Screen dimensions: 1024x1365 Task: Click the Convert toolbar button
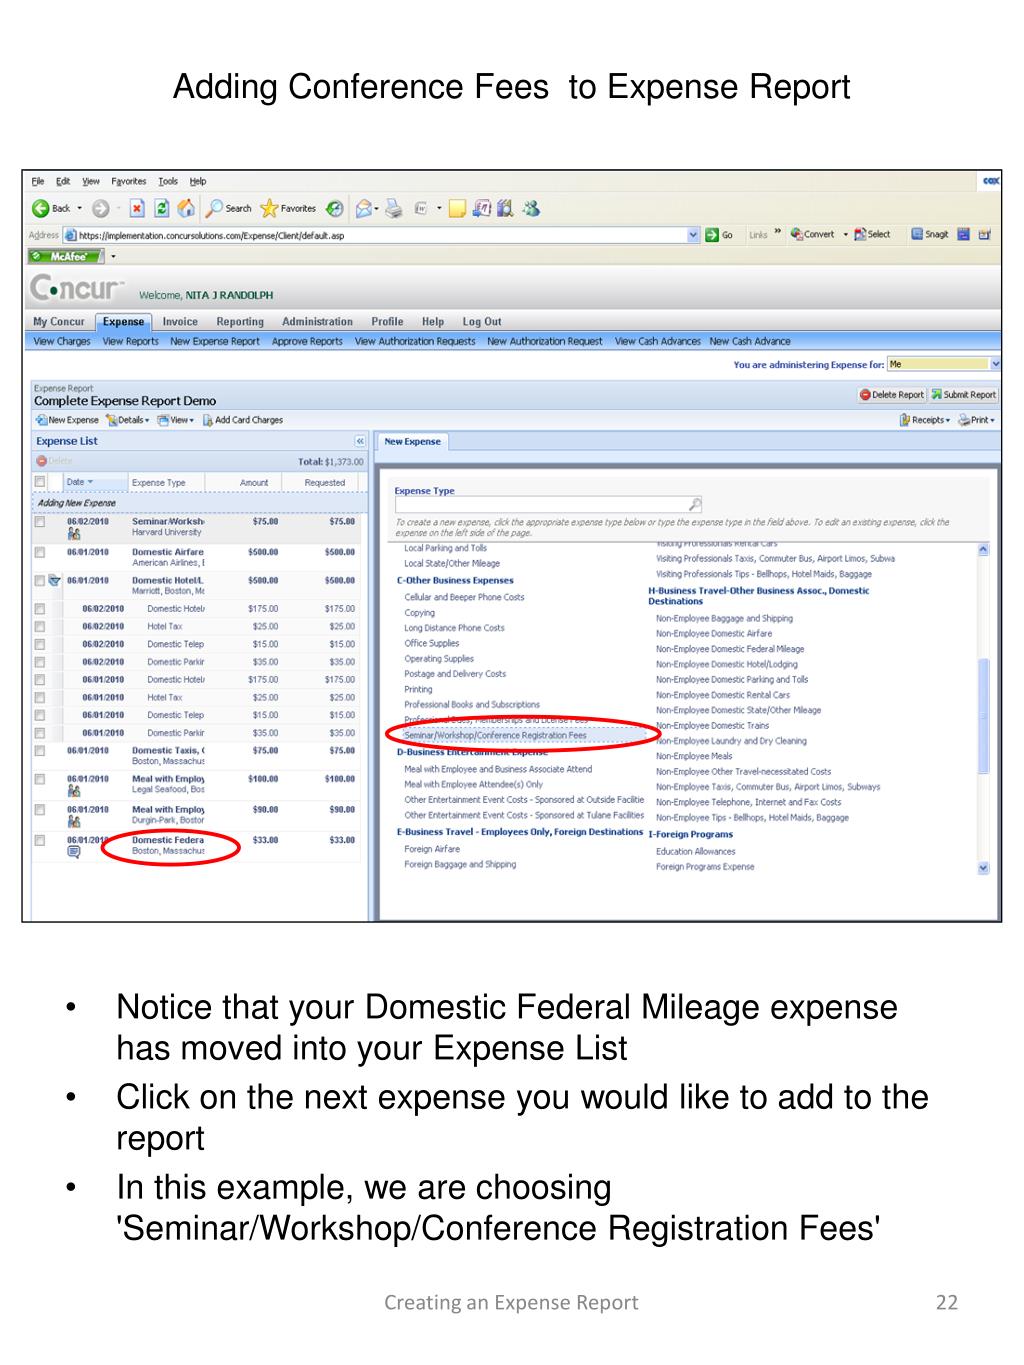coord(812,235)
